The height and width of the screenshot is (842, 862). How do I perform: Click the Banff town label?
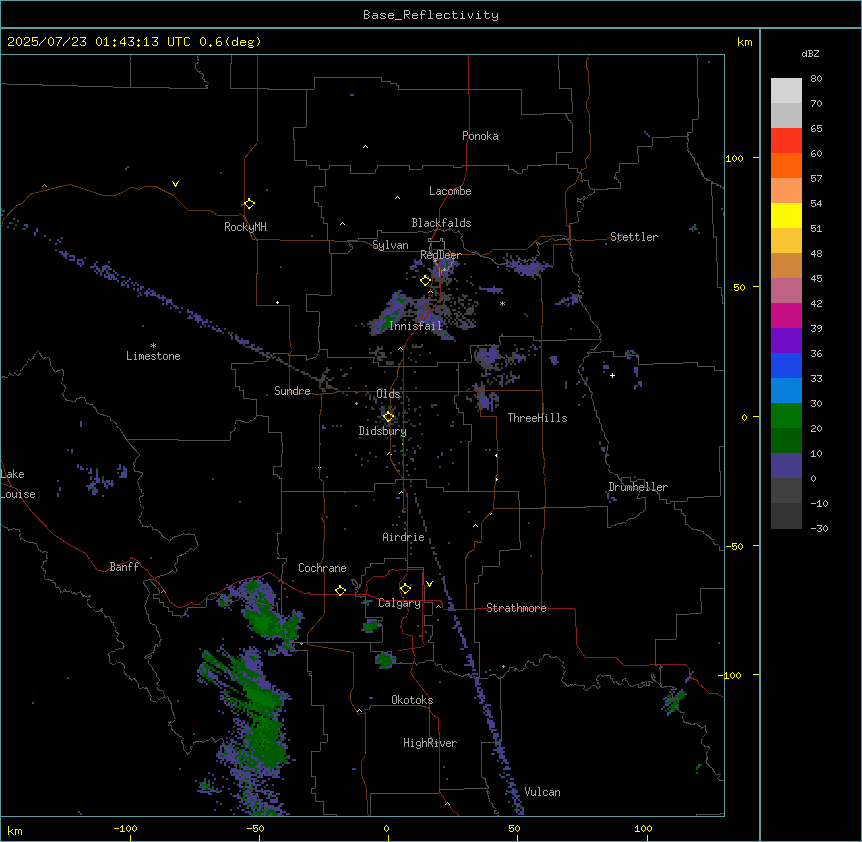click(x=124, y=567)
